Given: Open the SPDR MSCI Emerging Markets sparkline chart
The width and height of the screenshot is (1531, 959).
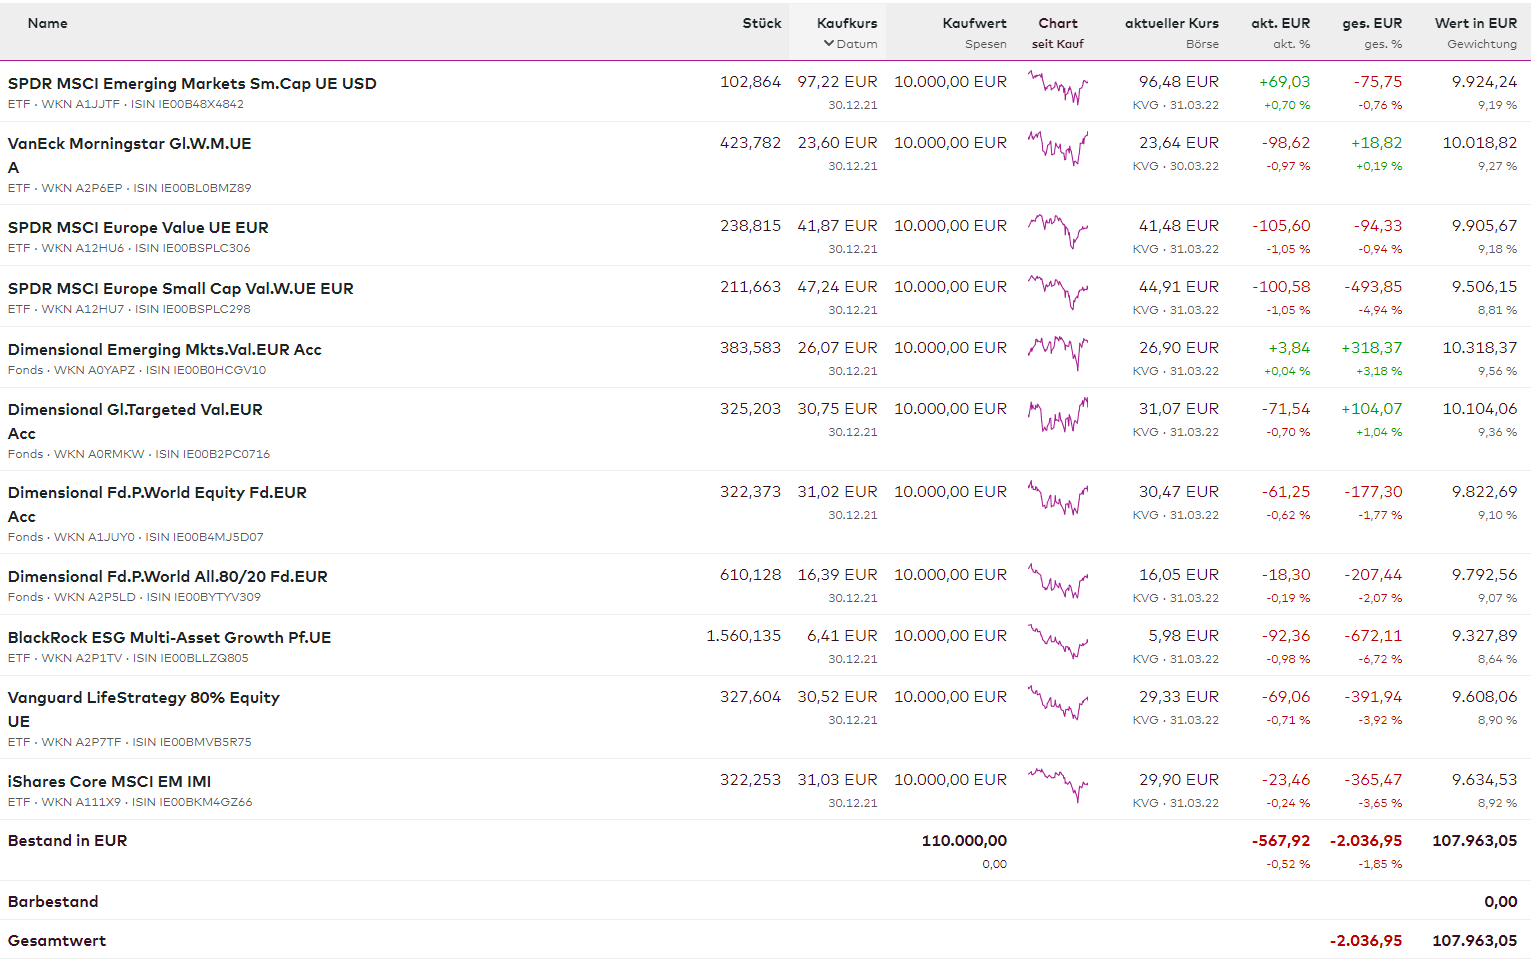Looking at the screenshot, I should [x=1057, y=89].
